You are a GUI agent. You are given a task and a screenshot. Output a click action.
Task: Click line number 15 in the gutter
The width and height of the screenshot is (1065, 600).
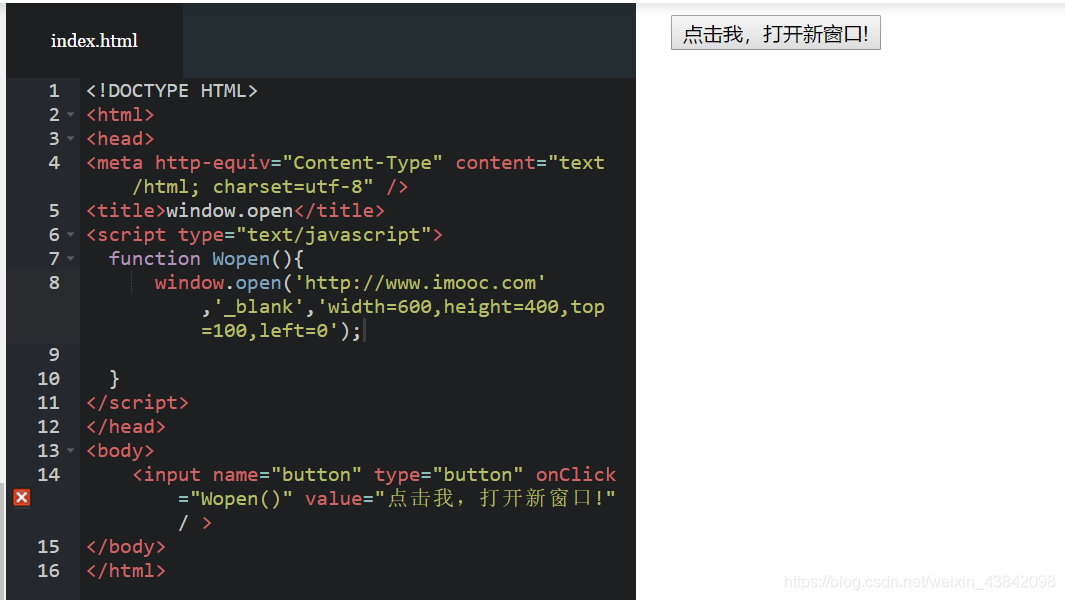click(x=48, y=547)
